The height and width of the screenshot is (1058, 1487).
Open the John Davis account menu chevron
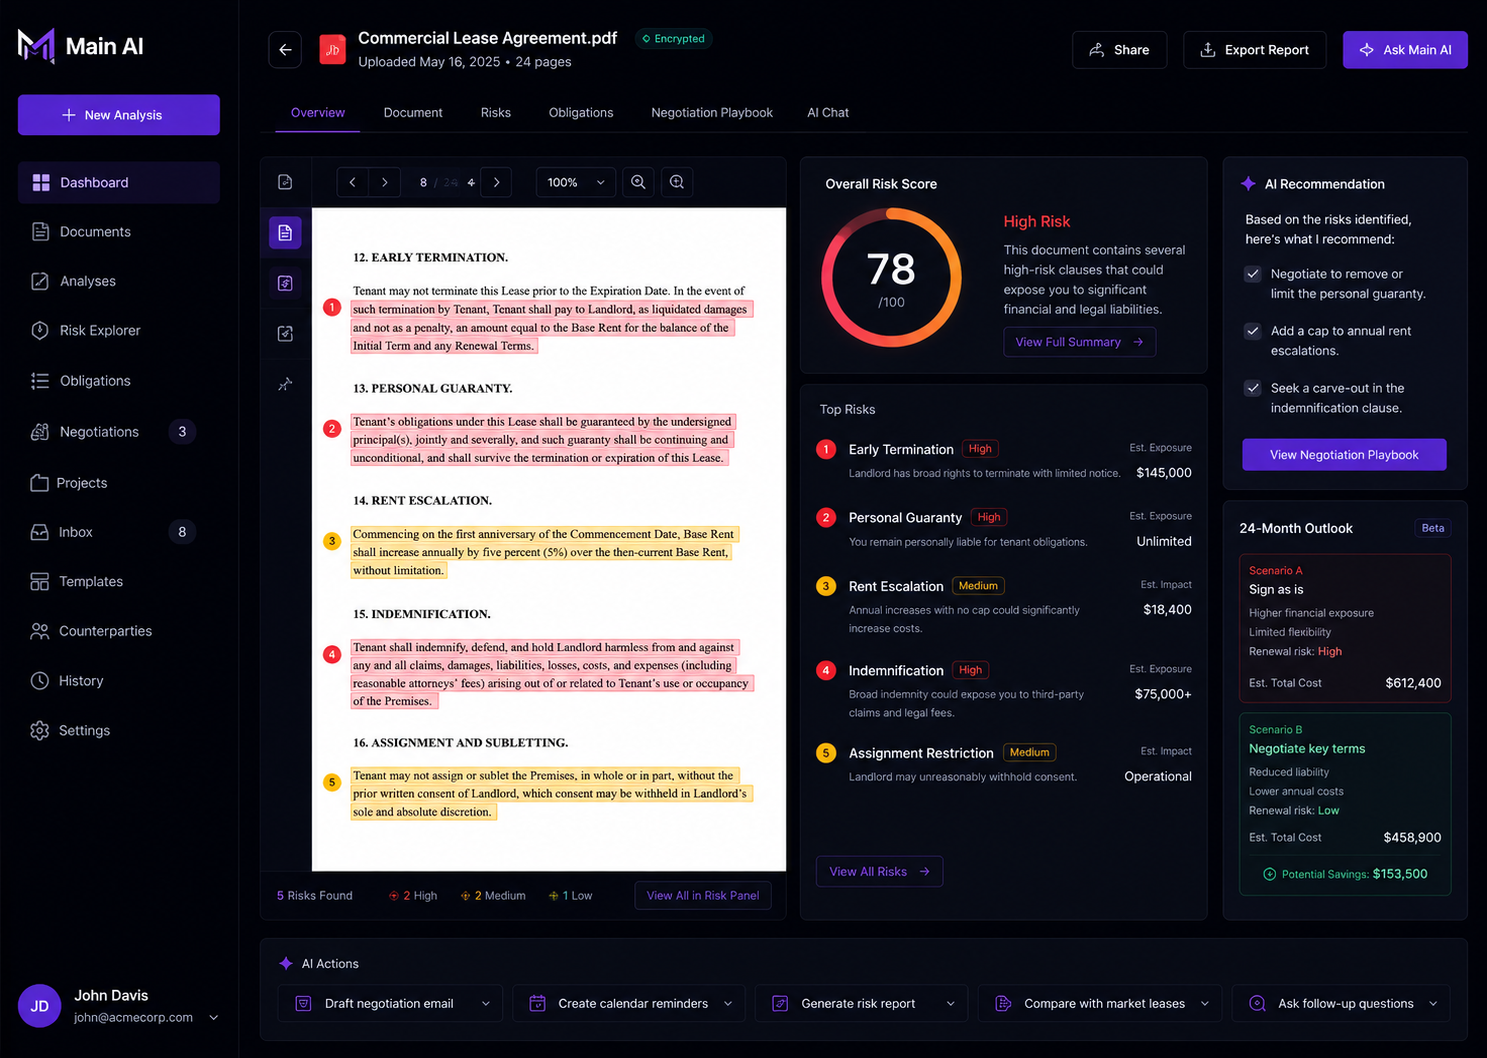click(x=213, y=1018)
